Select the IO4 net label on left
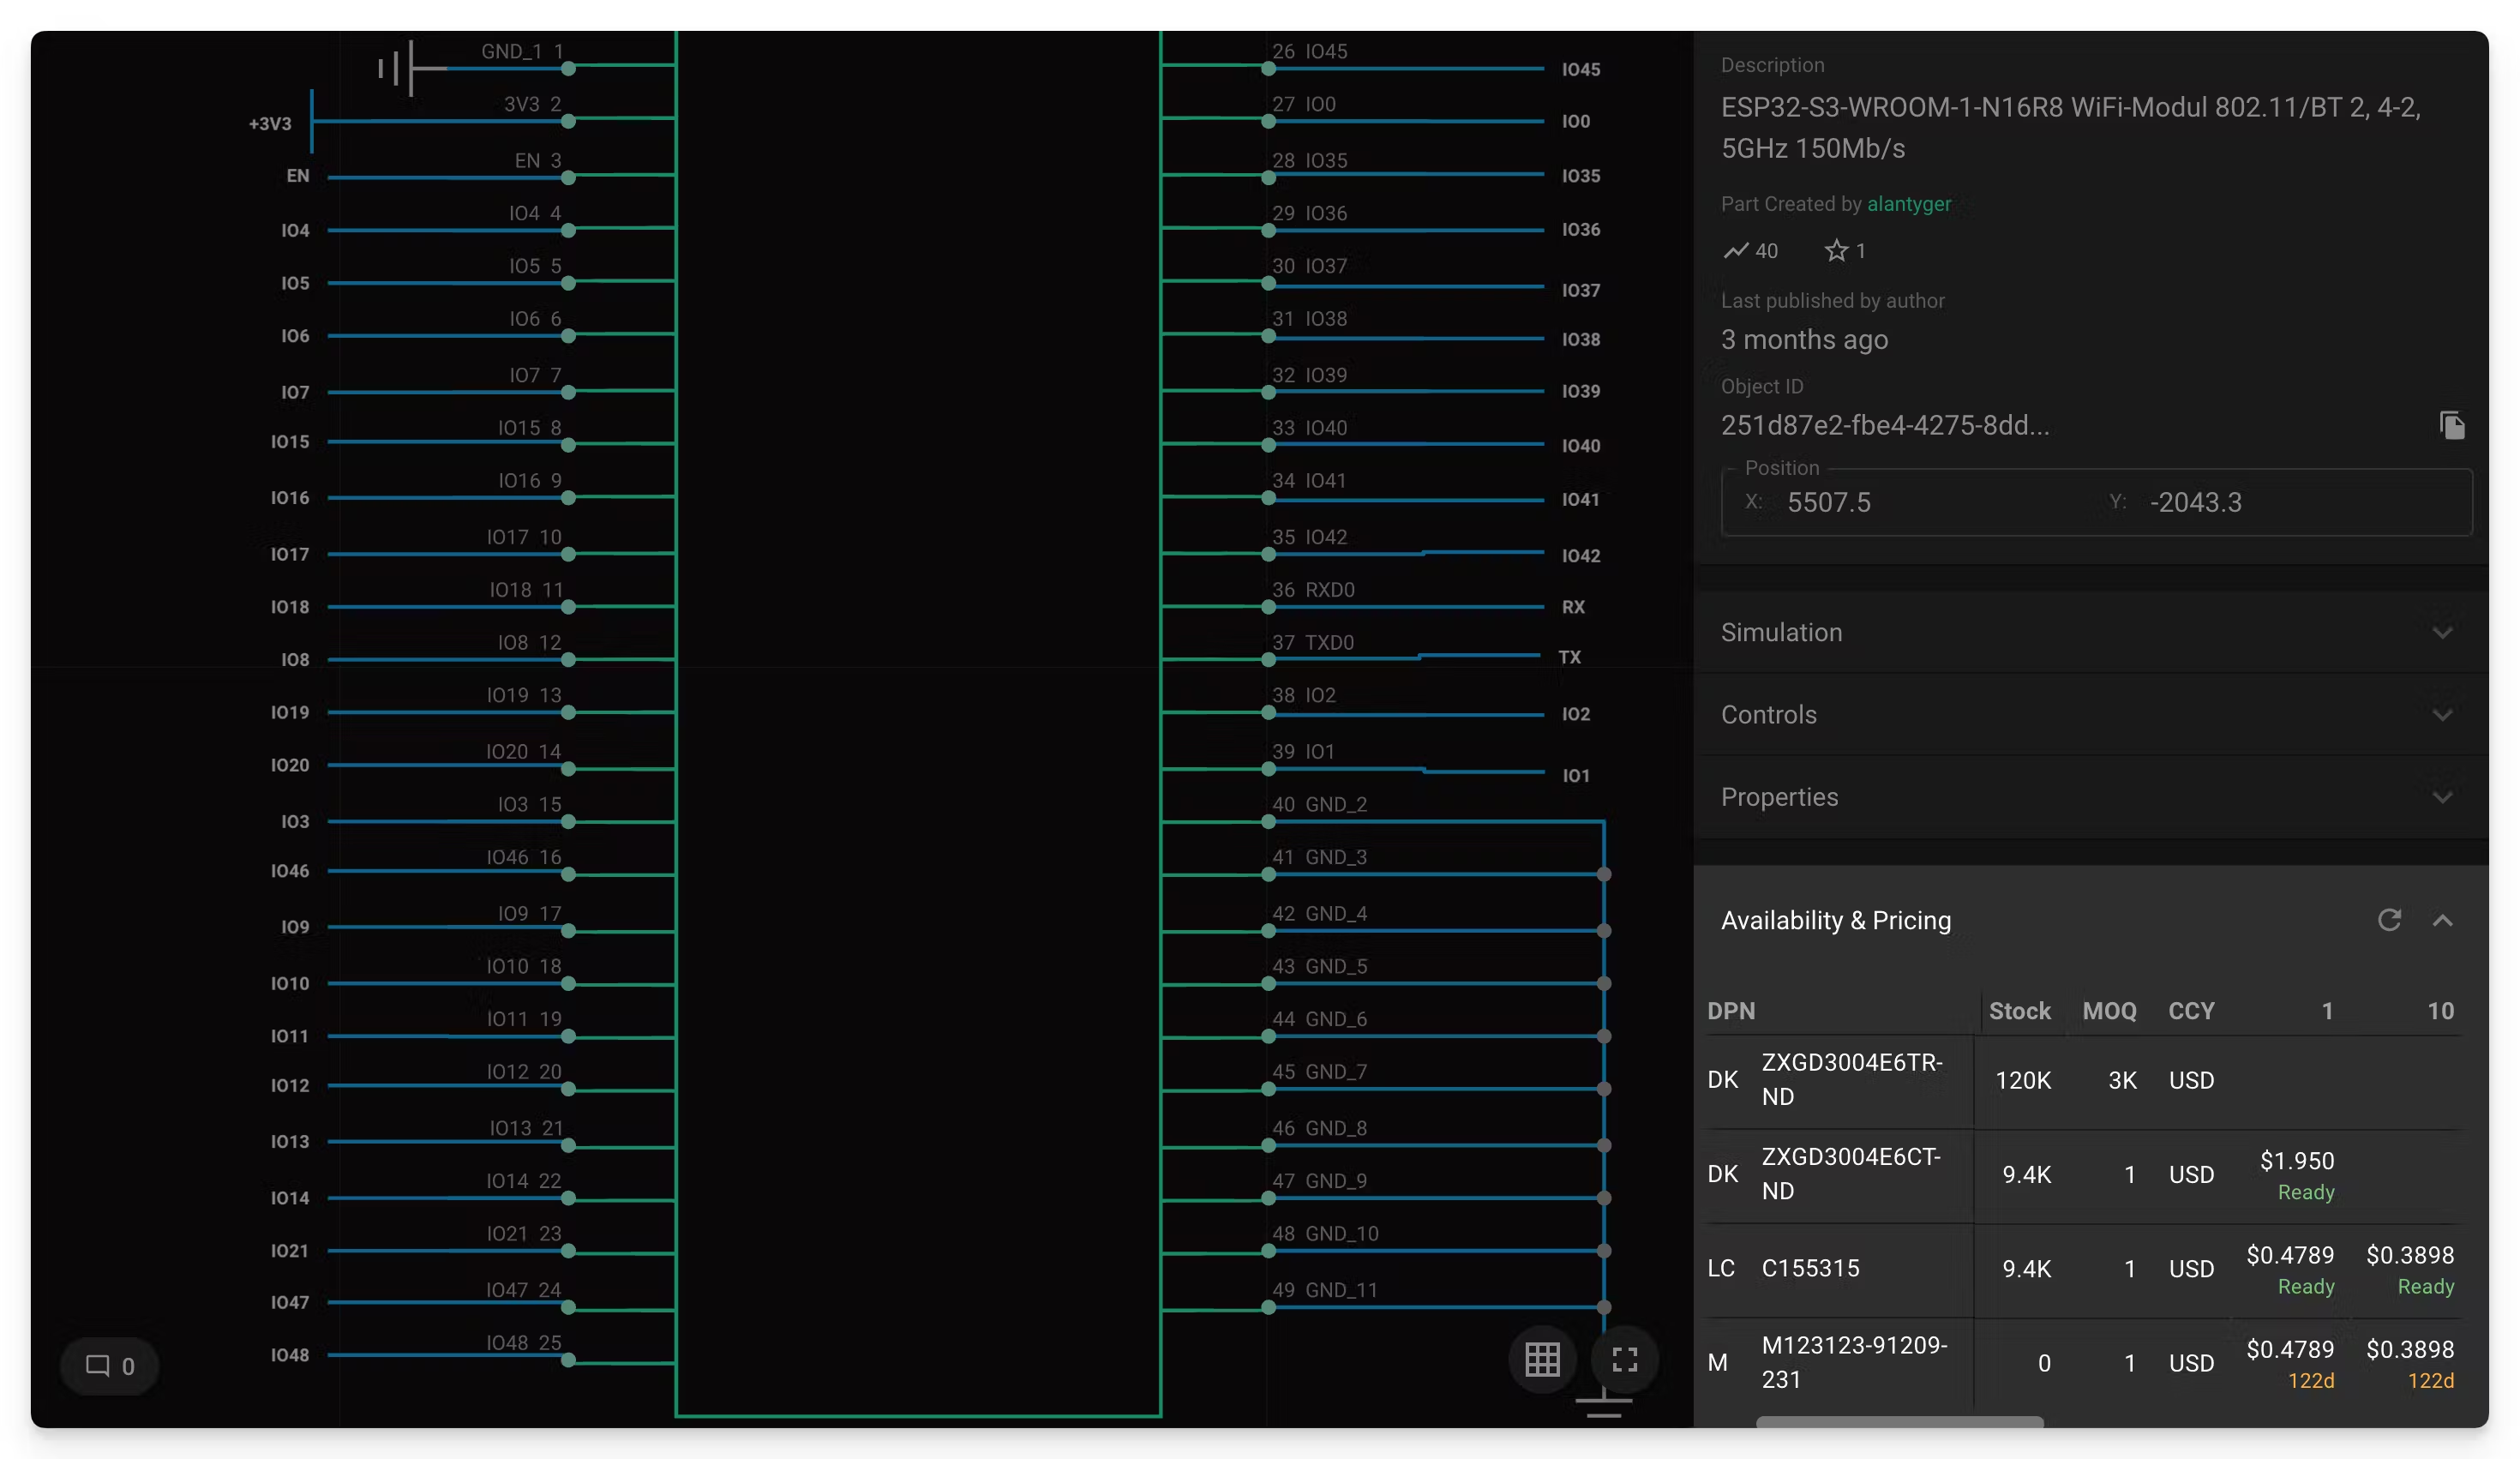Image resolution: width=2520 pixels, height=1459 pixels. [x=295, y=230]
